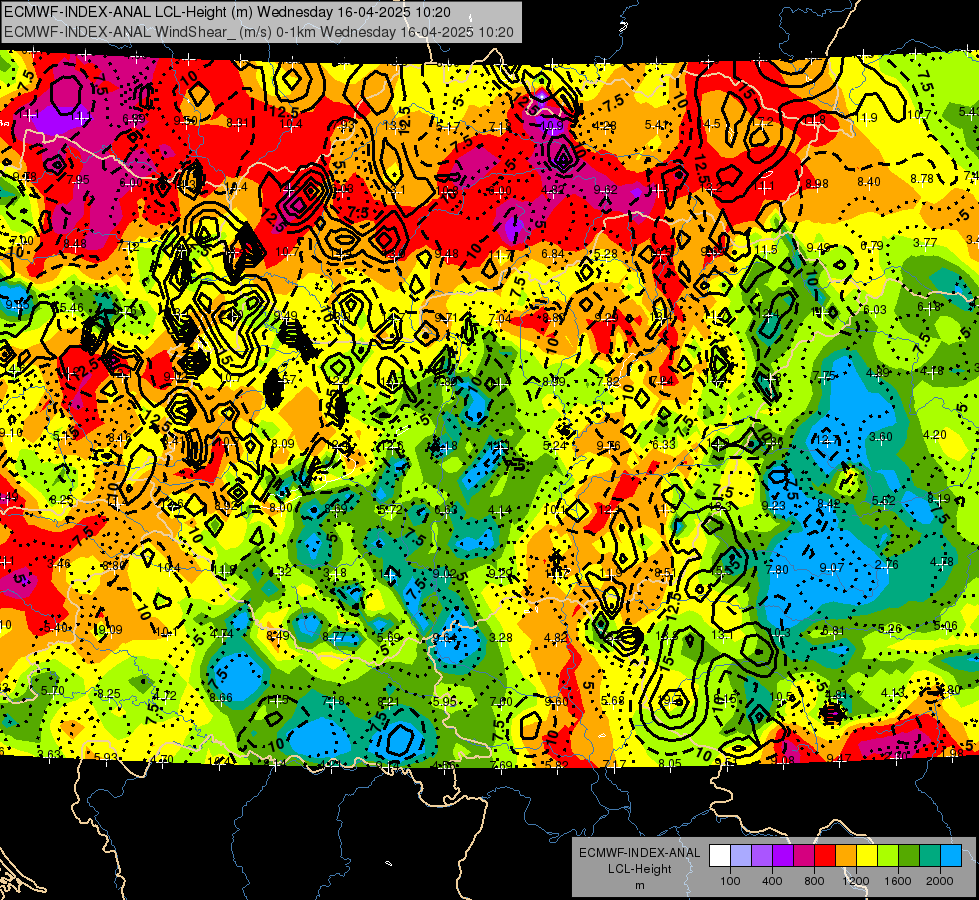979x900 pixels.
Task: Click the grid value 9.07
Action: pos(832,567)
